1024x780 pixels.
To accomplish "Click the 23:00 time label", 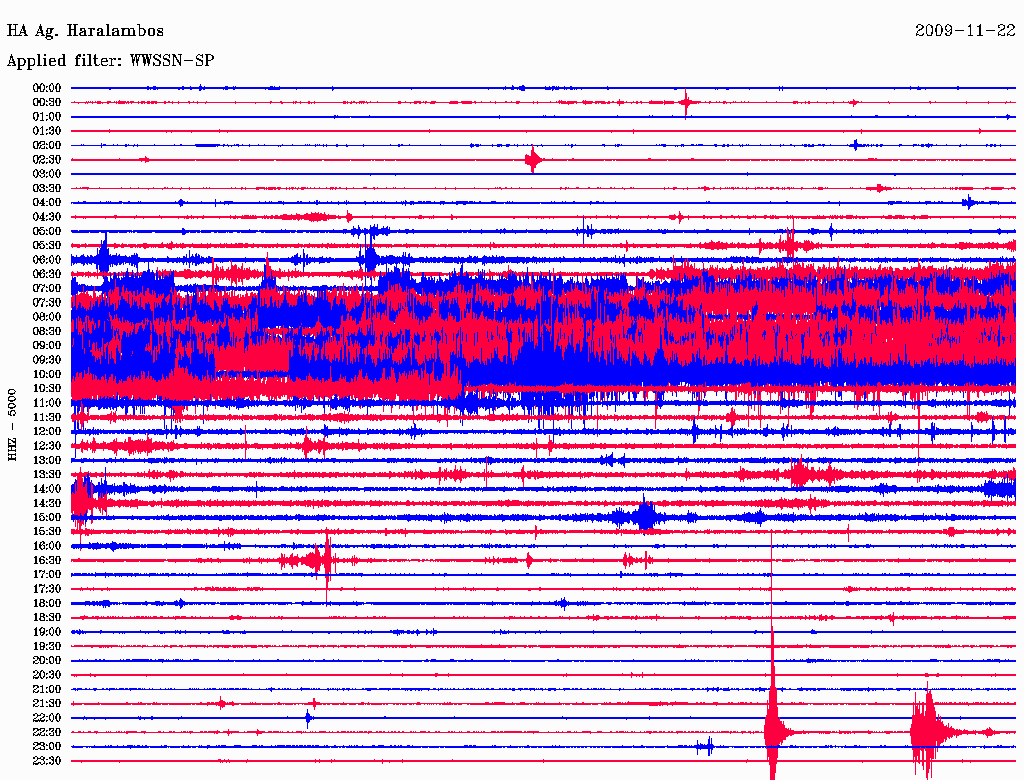I will pyautogui.click(x=47, y=747).
